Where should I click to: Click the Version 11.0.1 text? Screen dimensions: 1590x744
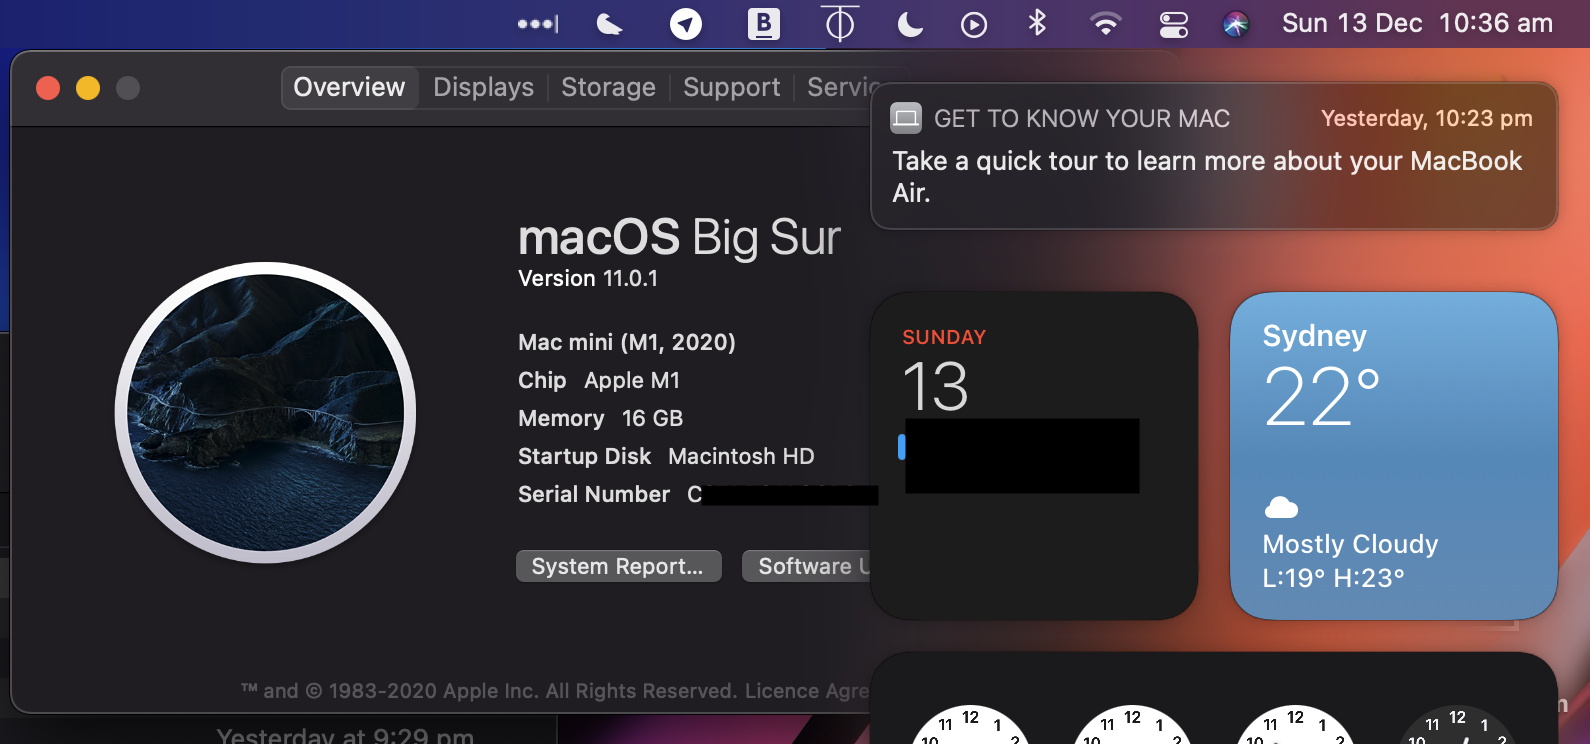(x=588, y=279)
